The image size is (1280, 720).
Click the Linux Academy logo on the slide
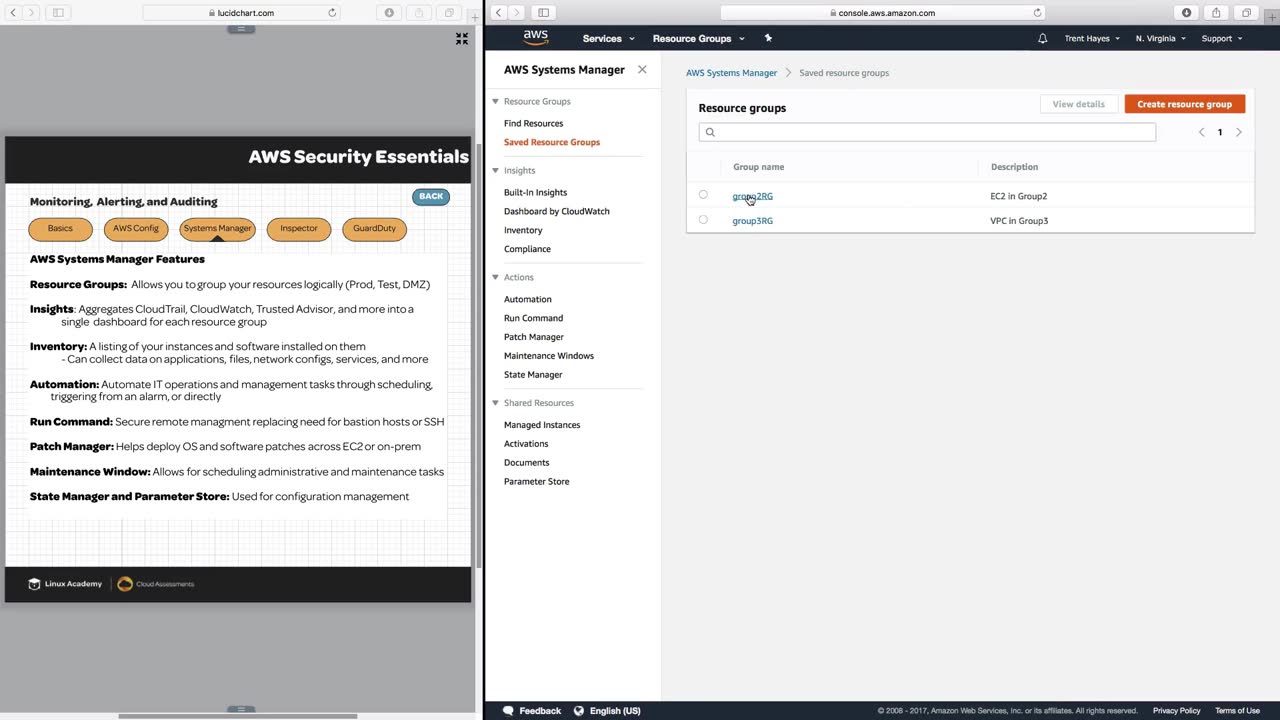pos(65,584)
